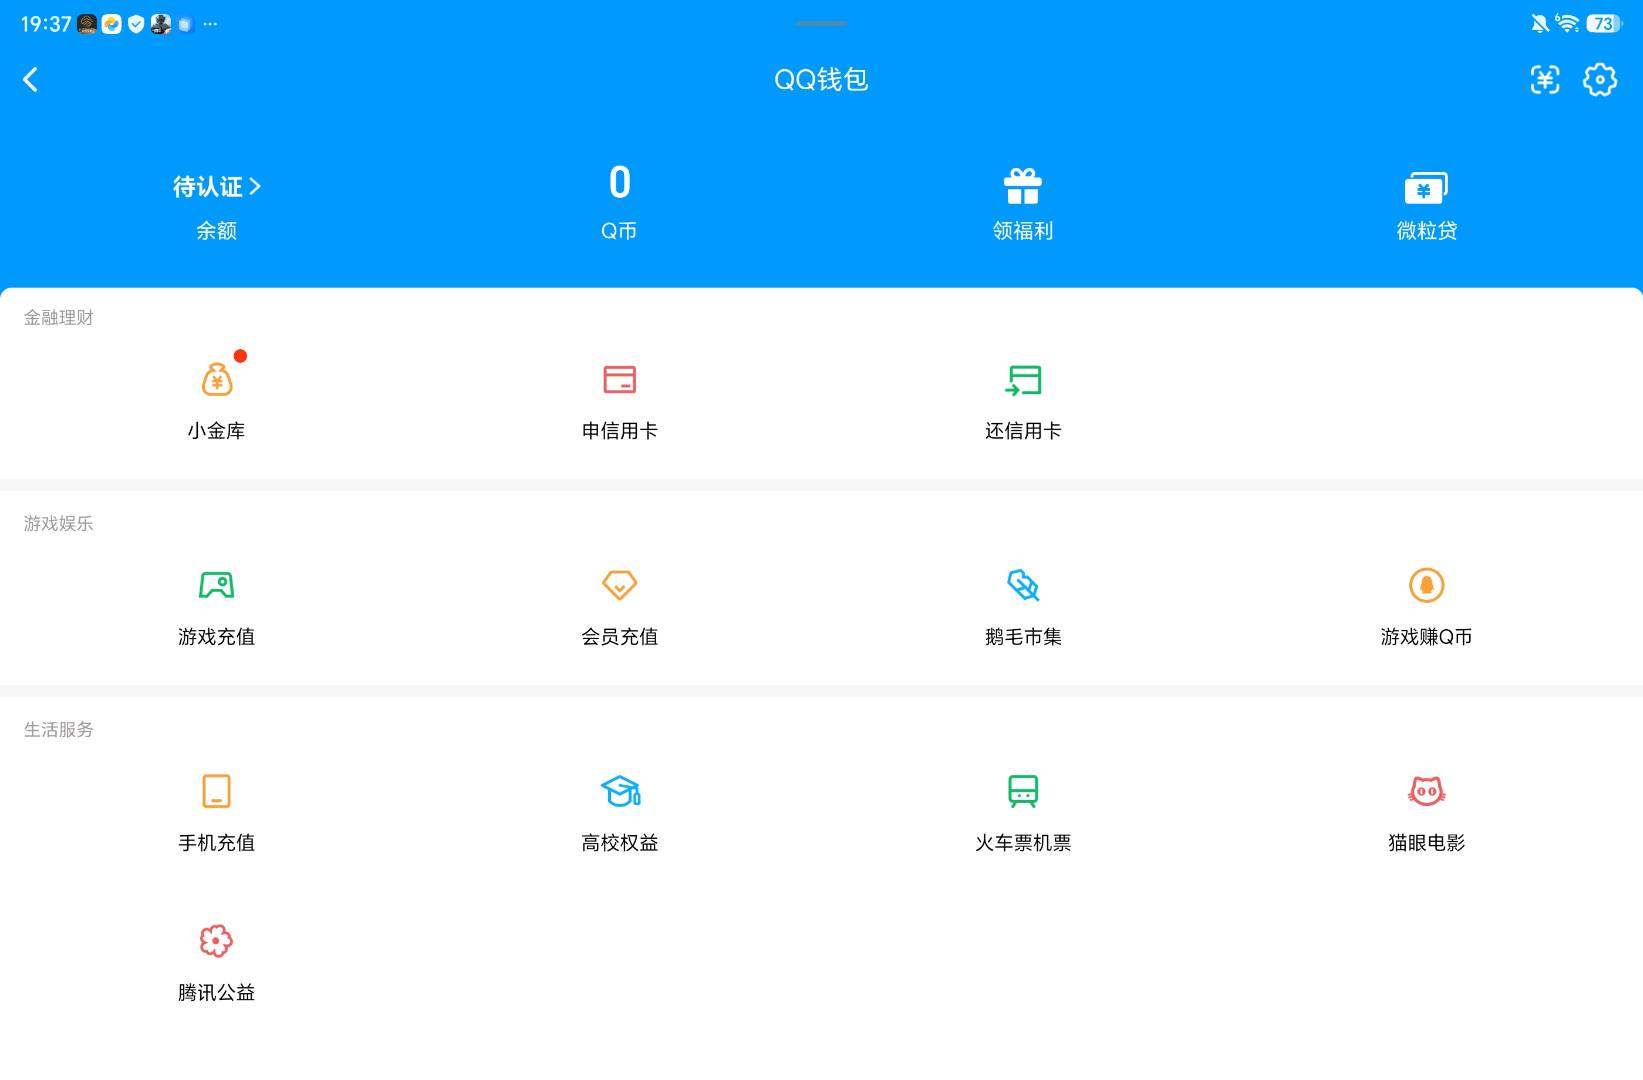
Task: Open the payment code scan icon
Action: coord(1545,80)
